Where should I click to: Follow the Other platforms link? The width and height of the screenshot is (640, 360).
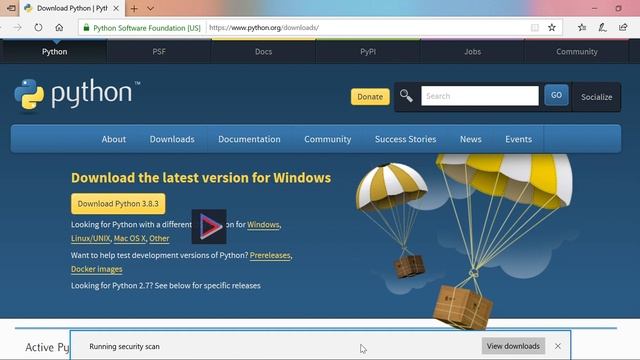pyautogui.click(x=159, y=238)
